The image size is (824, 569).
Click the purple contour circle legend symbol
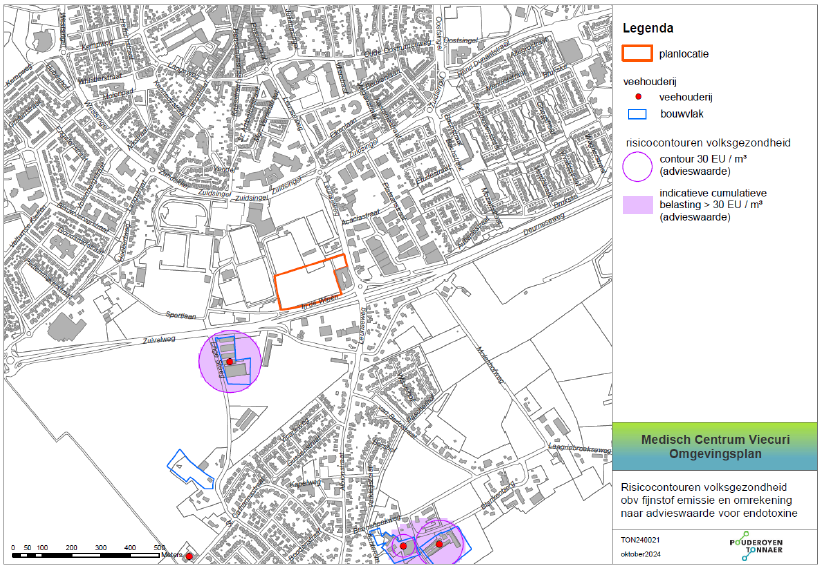(x=637, y=165)
